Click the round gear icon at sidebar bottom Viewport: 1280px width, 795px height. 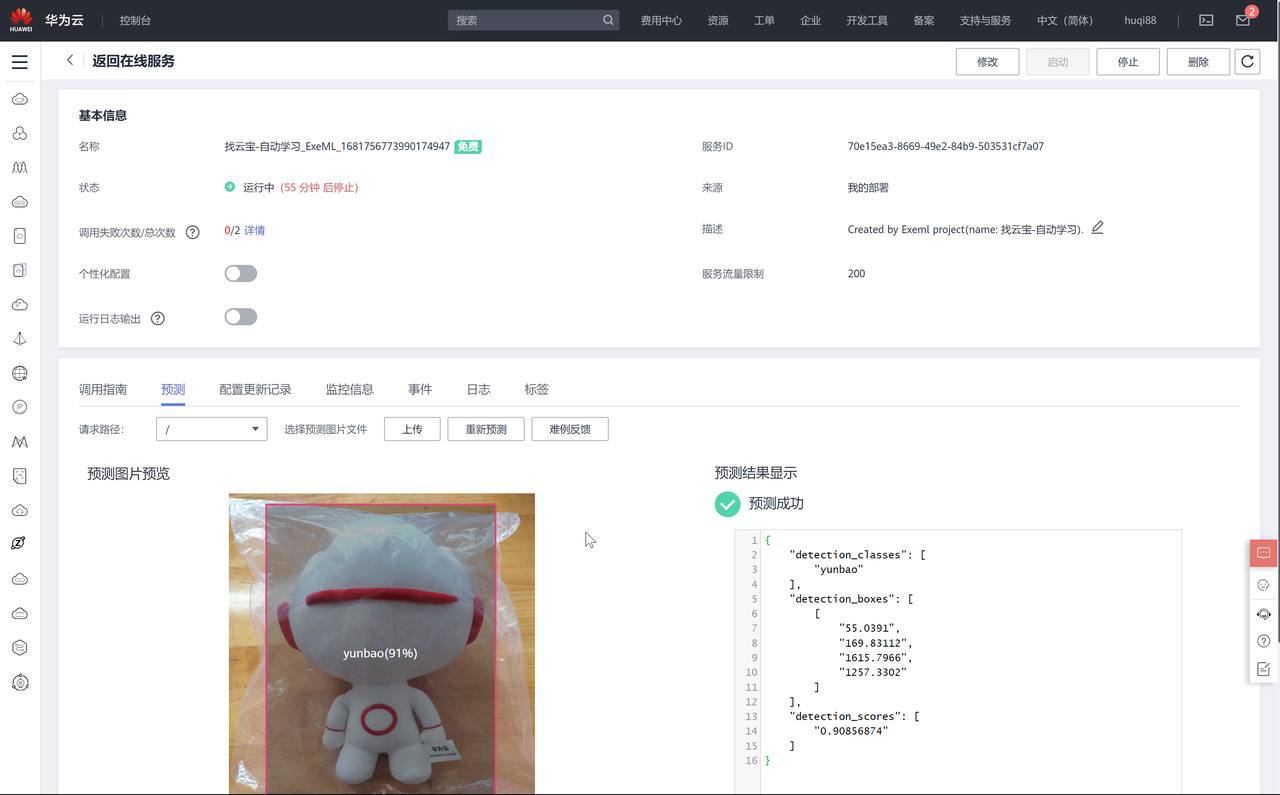coord(20,683)
